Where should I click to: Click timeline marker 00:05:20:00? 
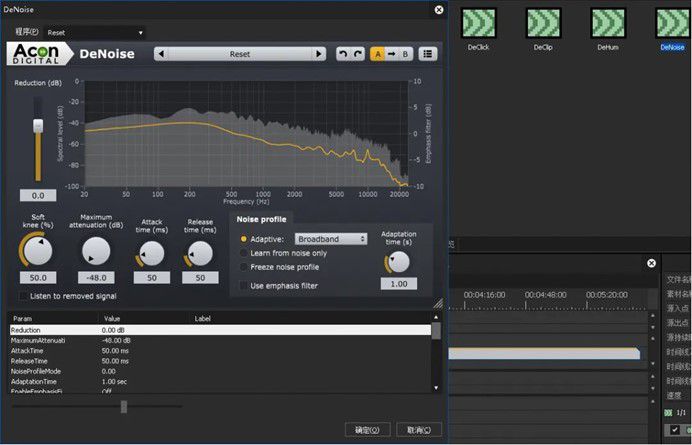tap(607, 295)
